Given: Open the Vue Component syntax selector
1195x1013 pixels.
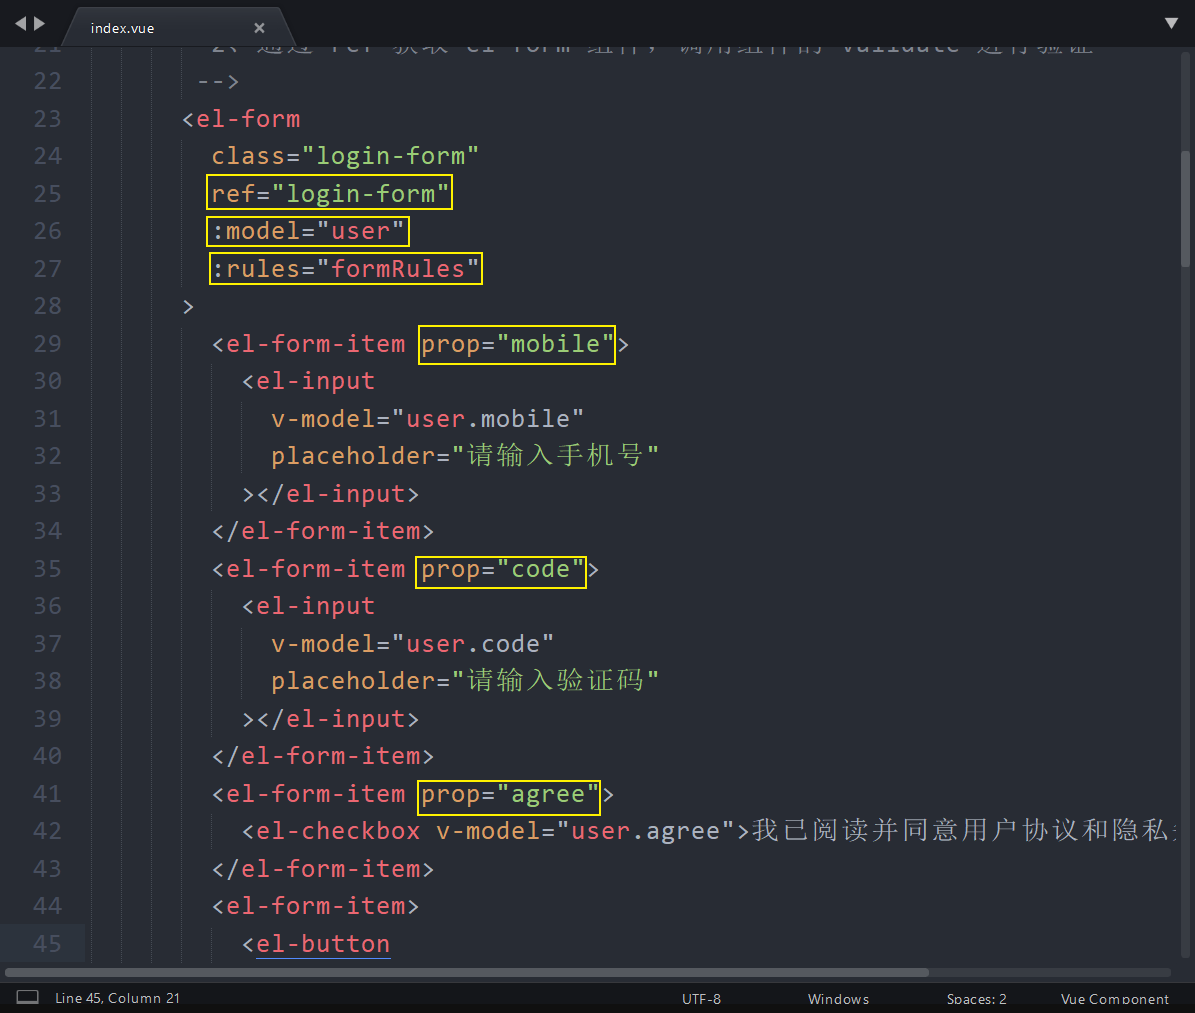Looking at the screenshot, I should tap(1114, 998).
